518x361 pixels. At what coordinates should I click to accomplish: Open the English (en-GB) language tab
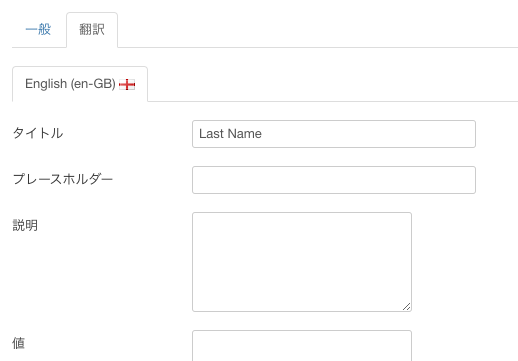click(x=80, y=84)
